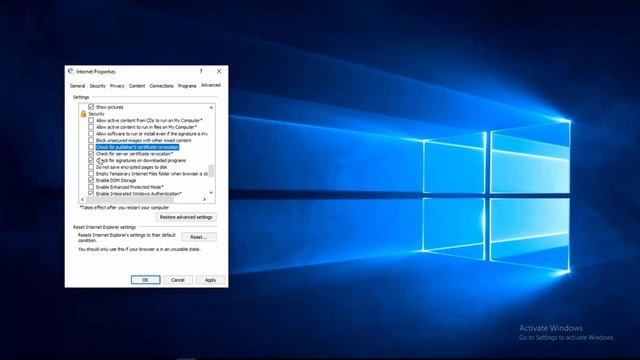Click the Reset... button

click(199, 237)
